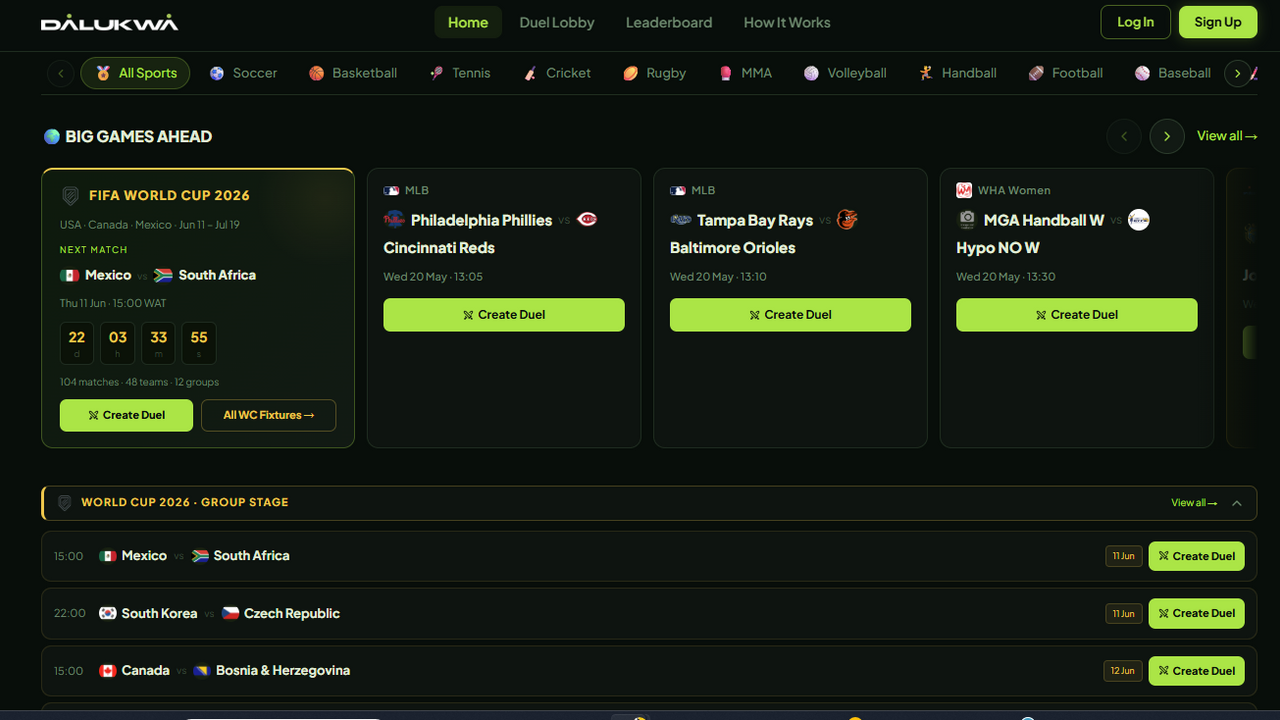1280x720 pixels.
Task: Create a duel for South Korea vs Czech Republic
Action: click(1196, 613)
